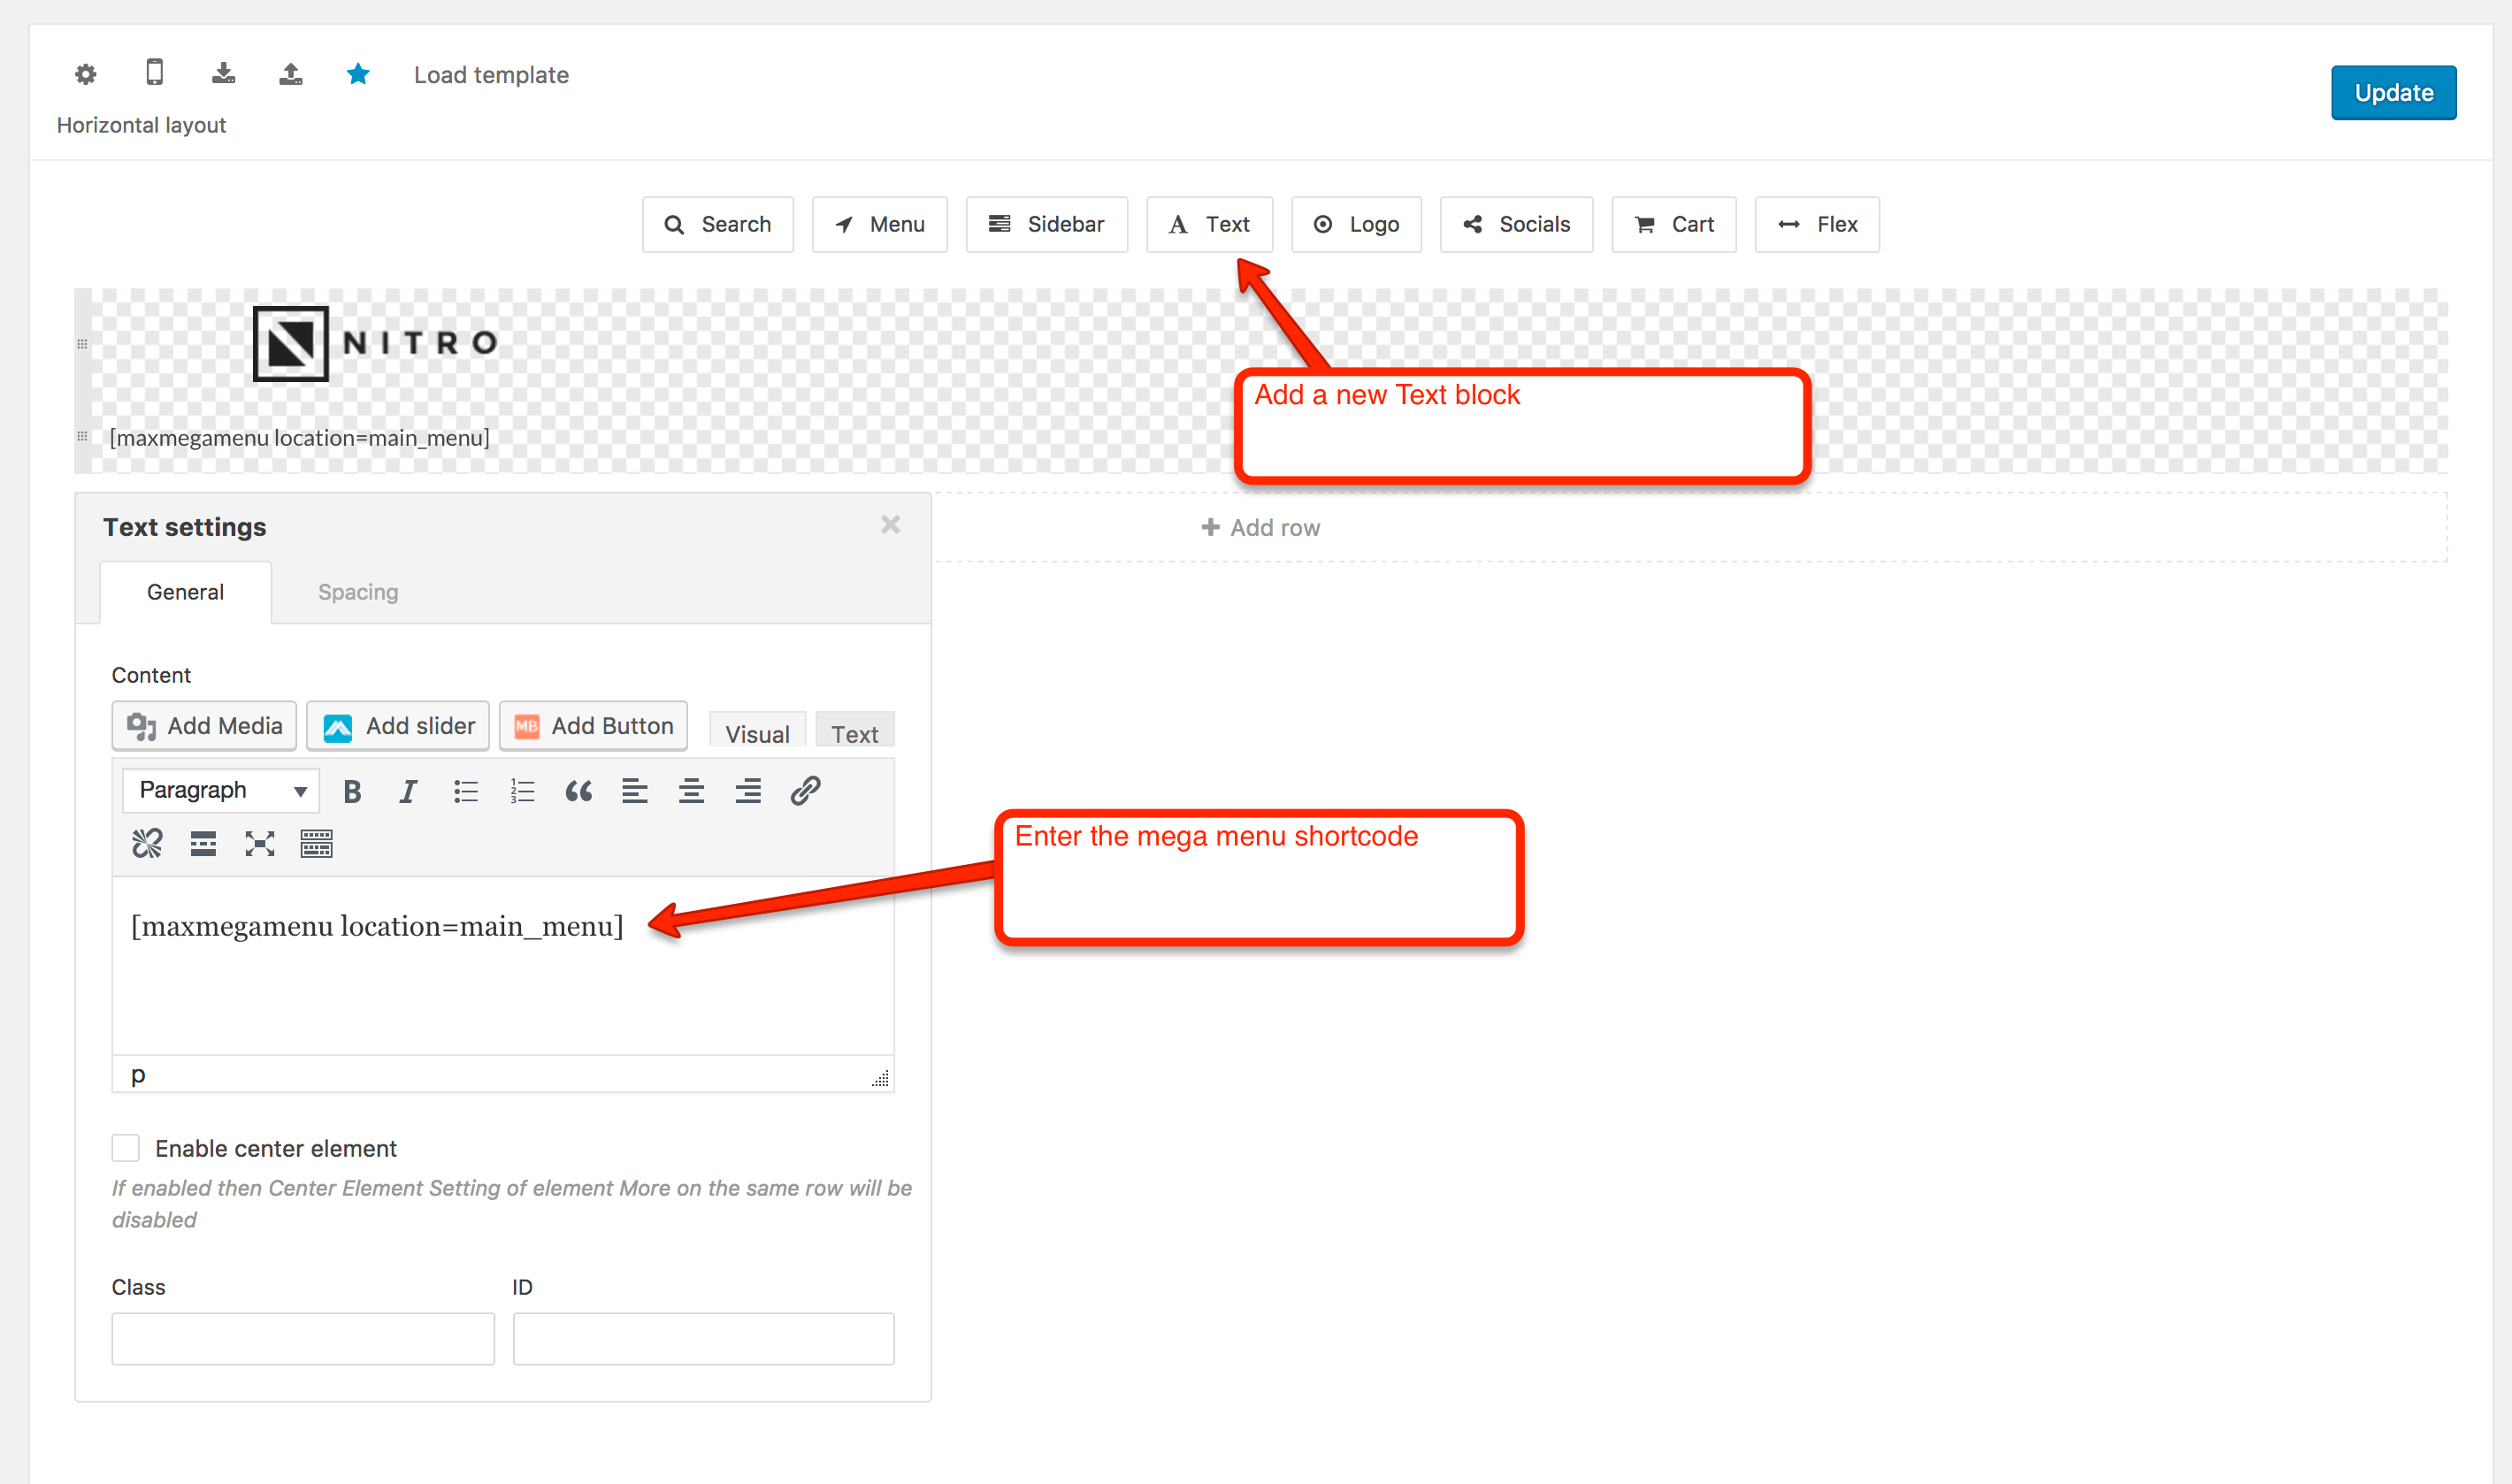Enable center element checkbox
Image resolution: width=2512 pixels, height=1484 pixels.
click(x=126, y=1148)
